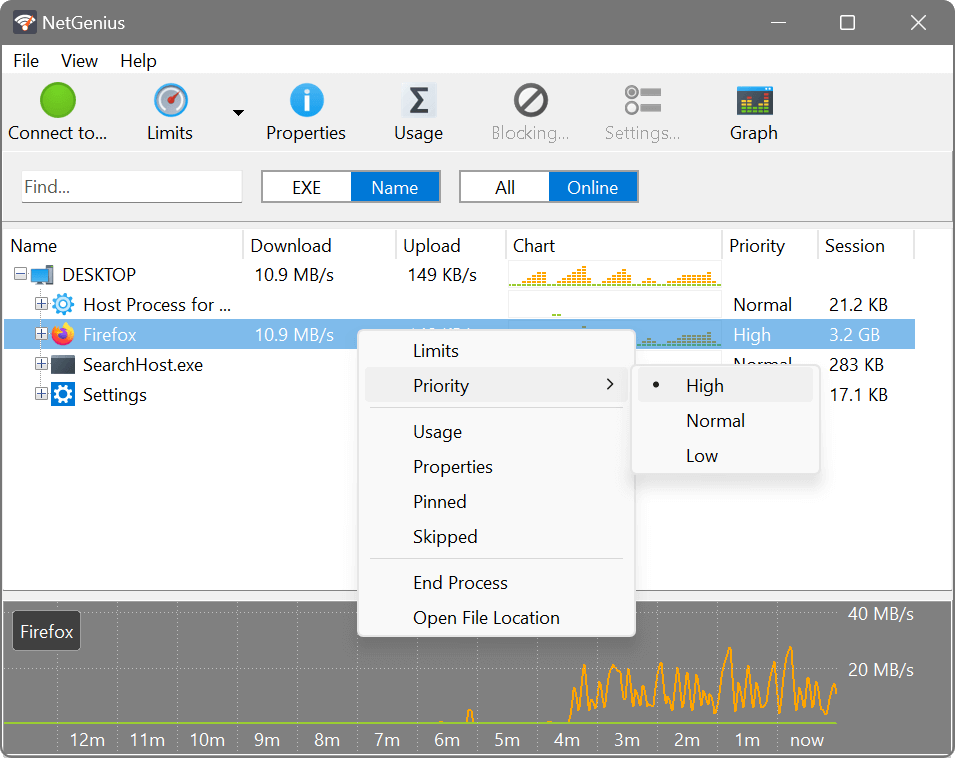Select Normal priority option
Image resolution: width=955 pixels, height=758 pixels.
725,421
